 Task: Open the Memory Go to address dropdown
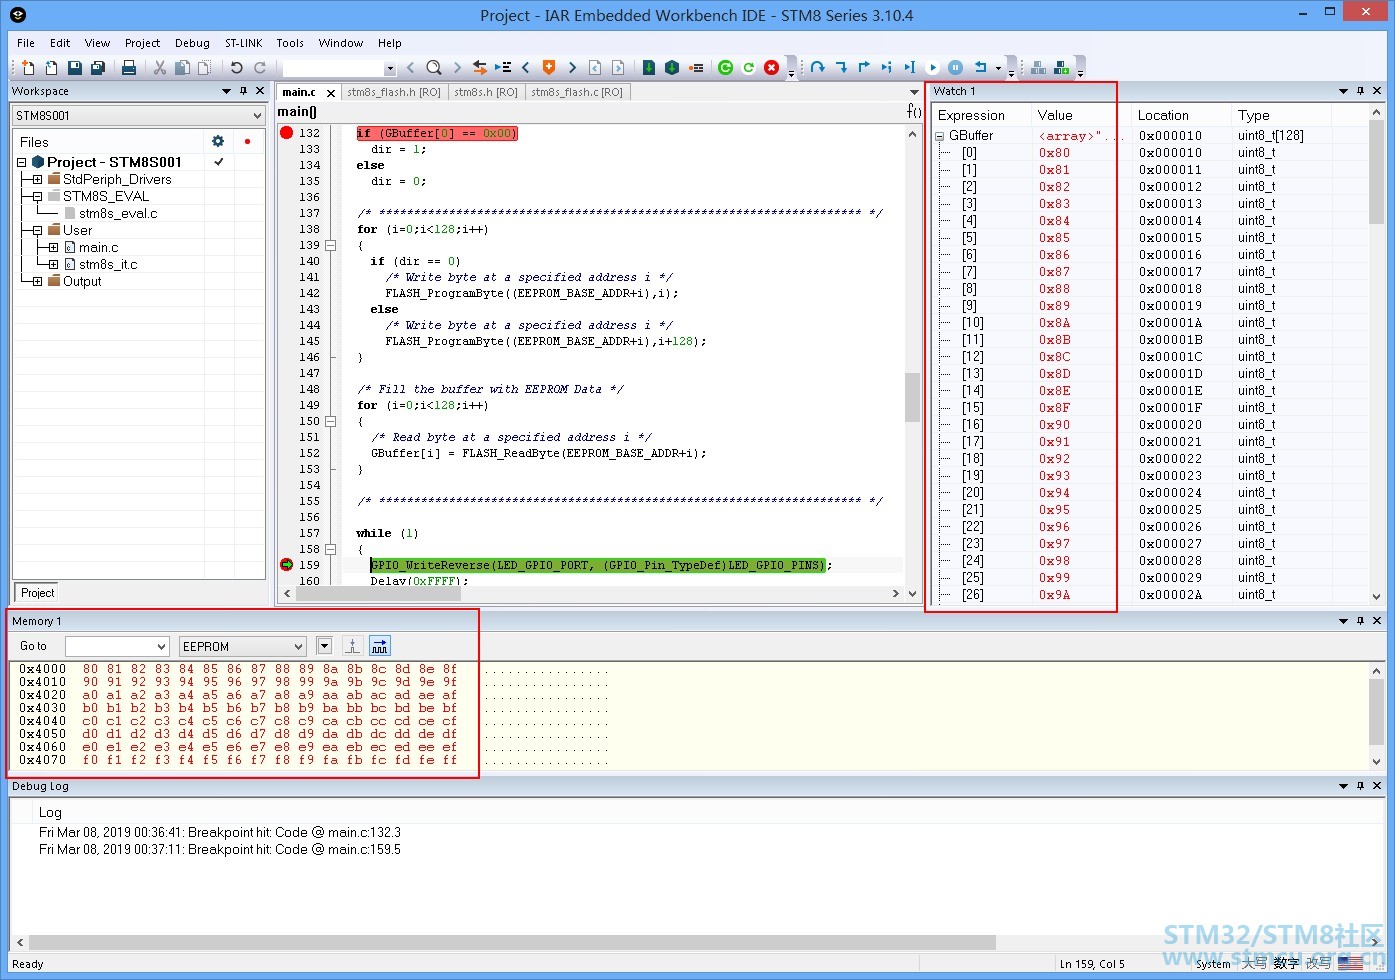162,647
